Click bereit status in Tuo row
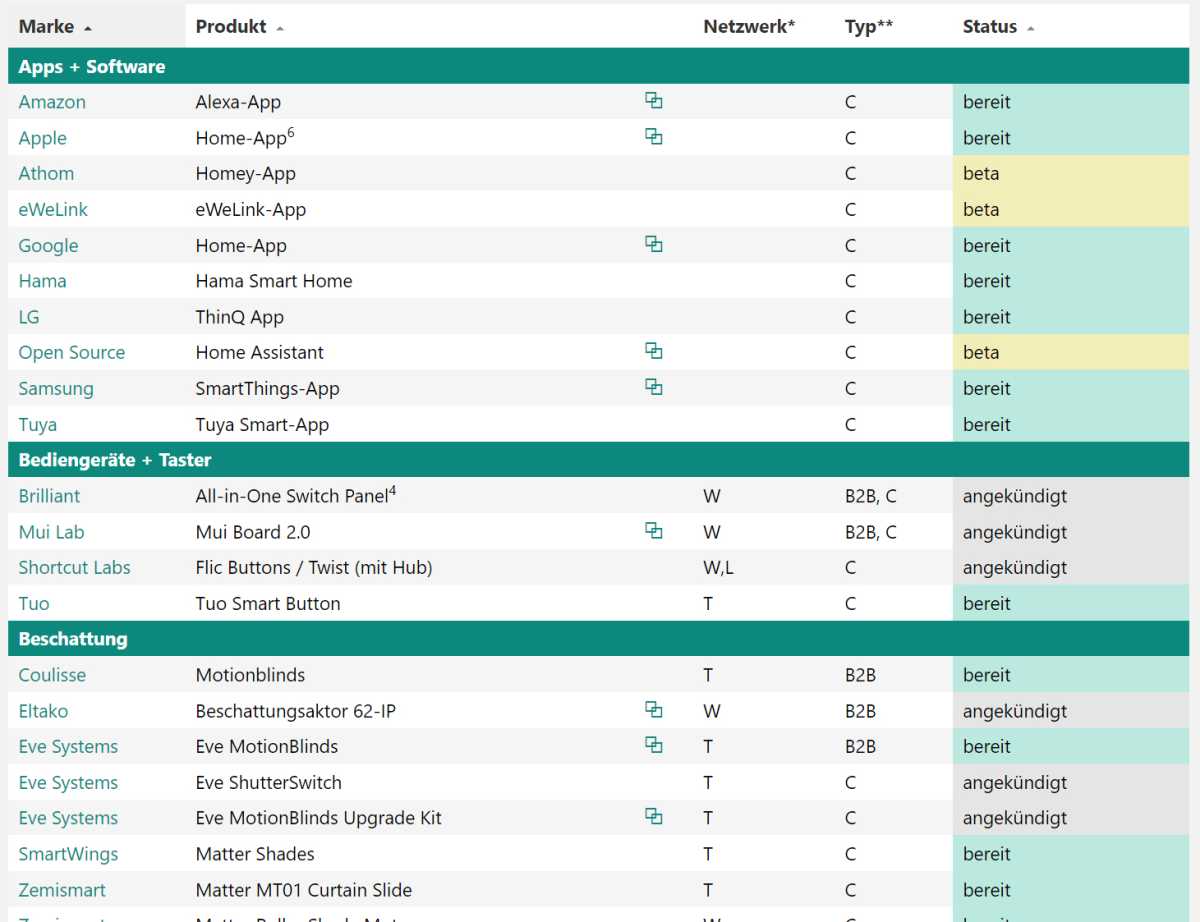The width and height of the screenshot is (1200, 922). pyautogui.click(x=1071, y=603)
